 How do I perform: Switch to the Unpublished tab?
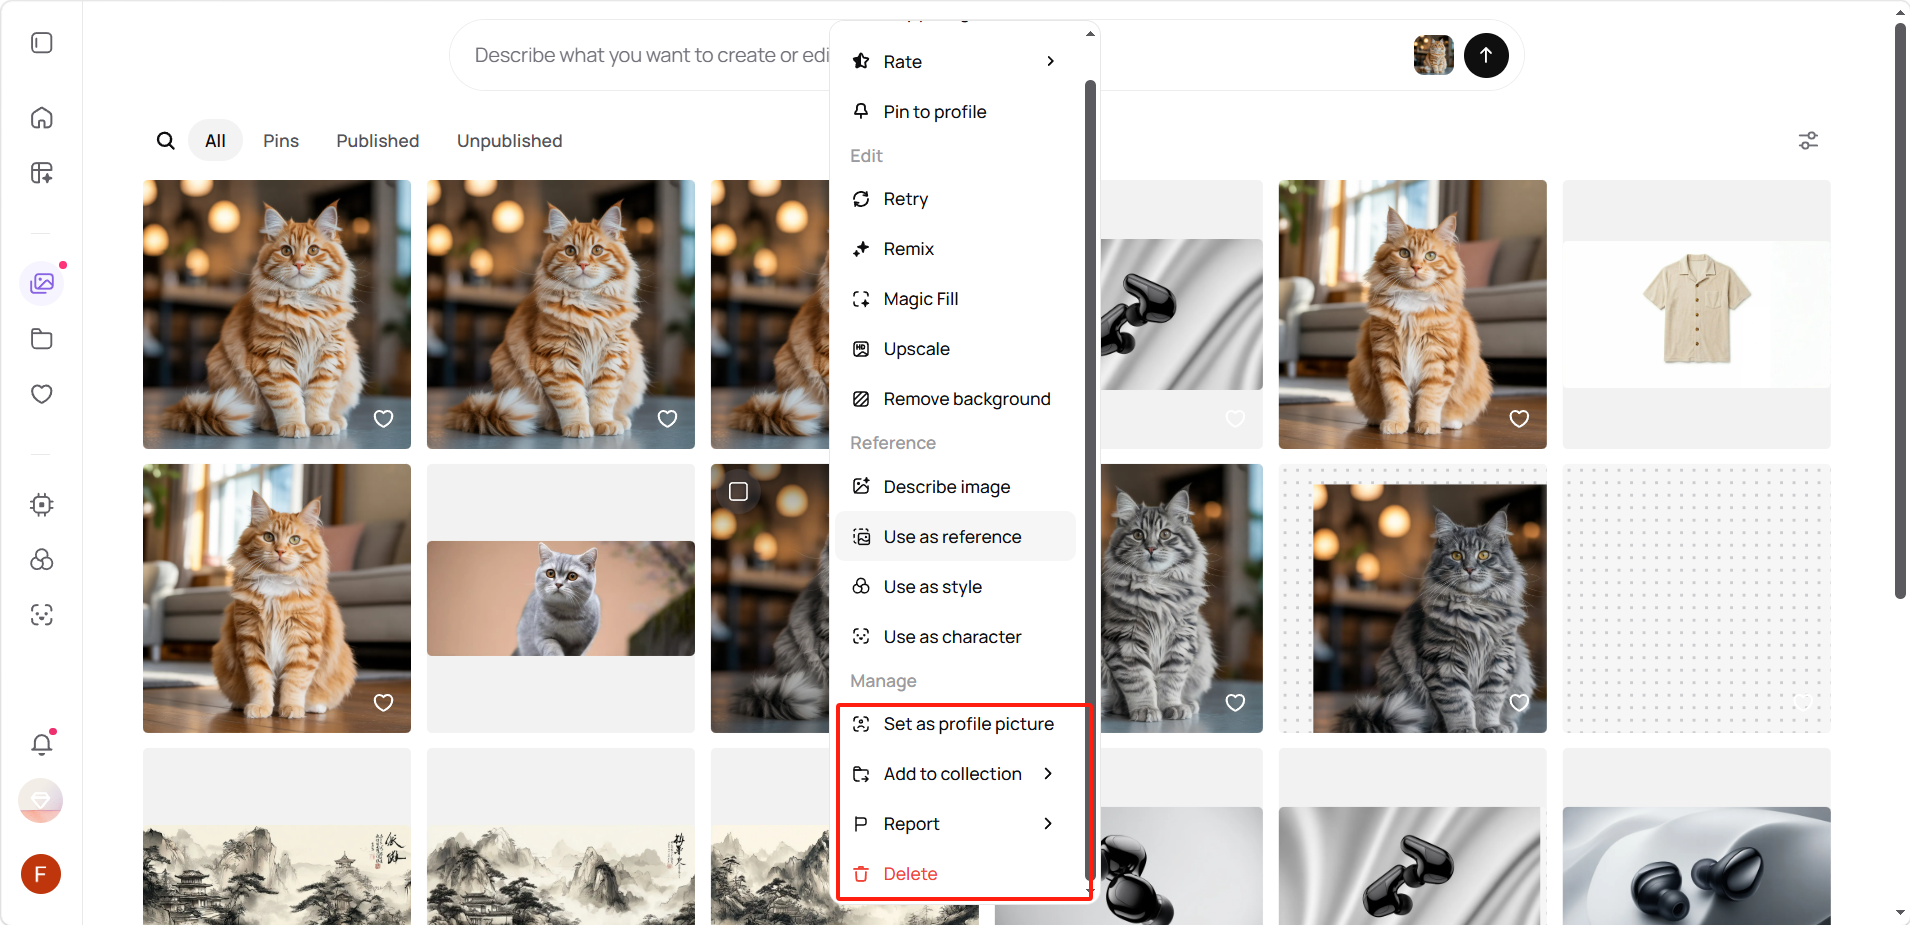click(510, 141)
